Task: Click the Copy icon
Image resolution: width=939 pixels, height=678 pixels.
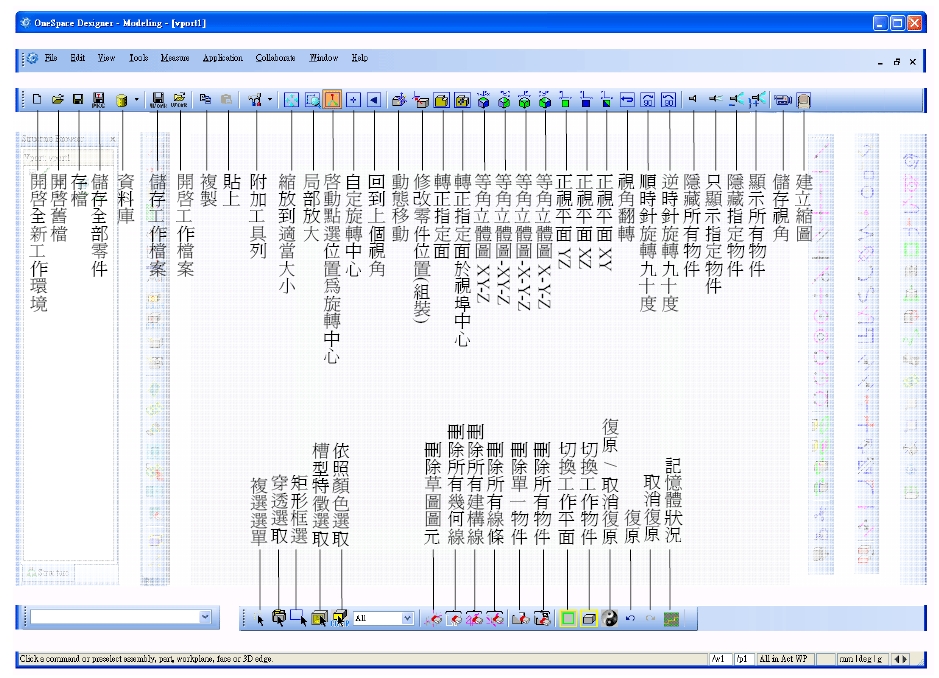Action: click(205, 99)
